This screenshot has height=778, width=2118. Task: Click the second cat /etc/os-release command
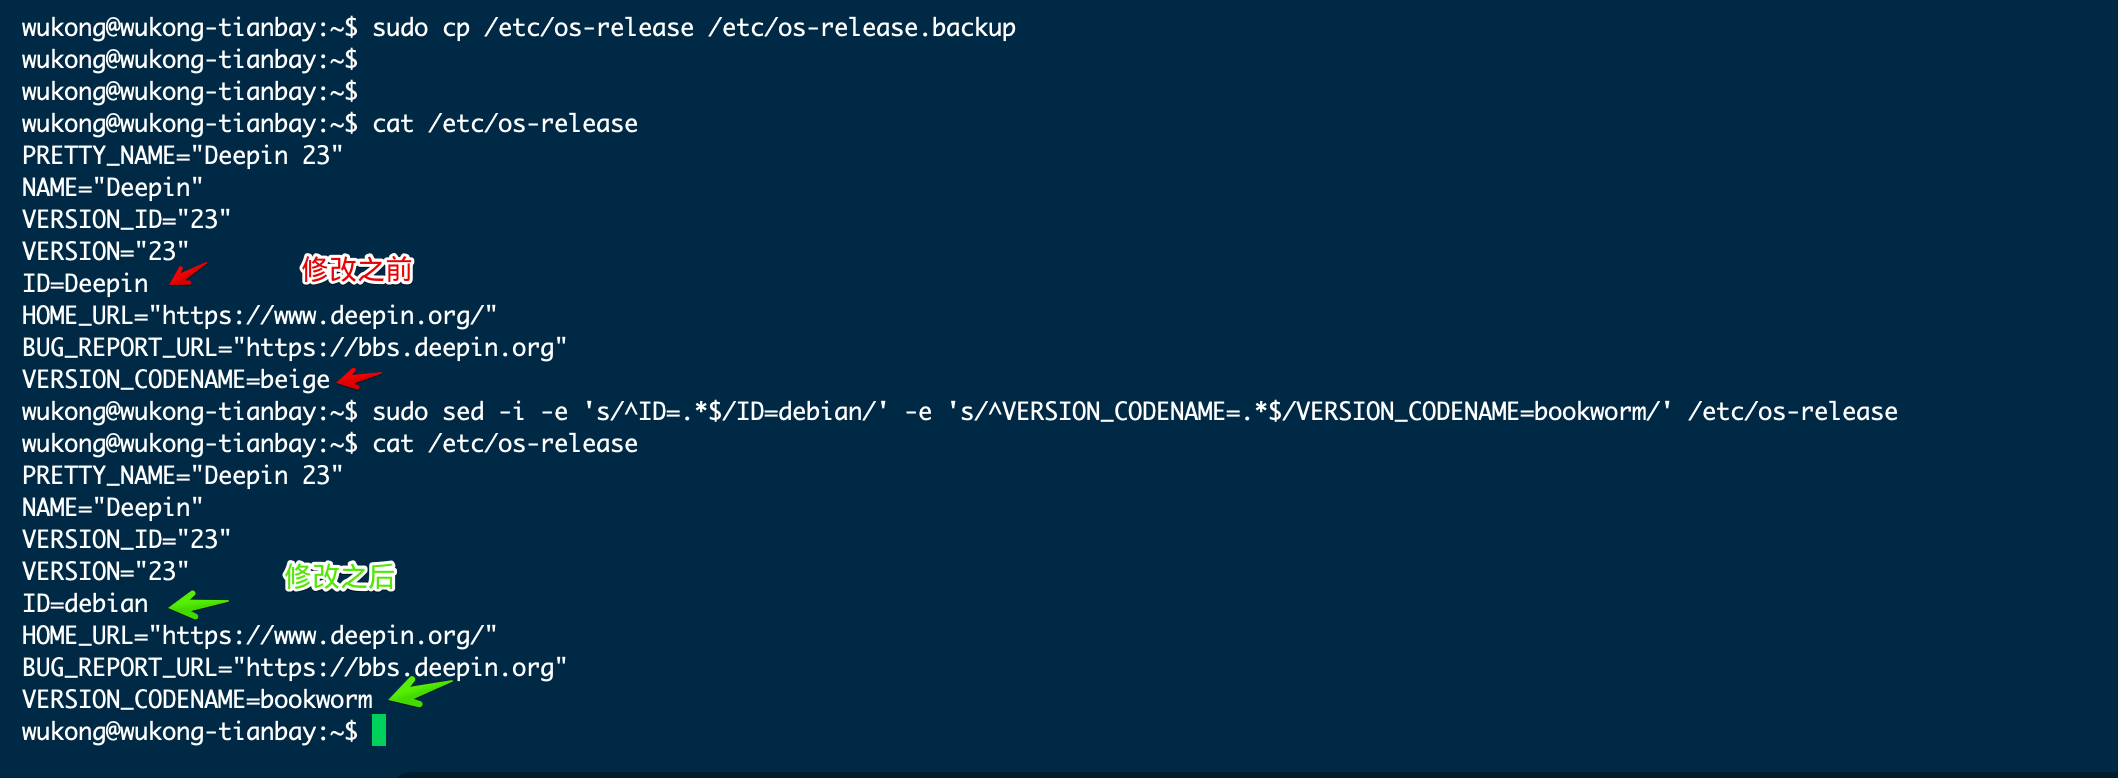tap(505, 444)
